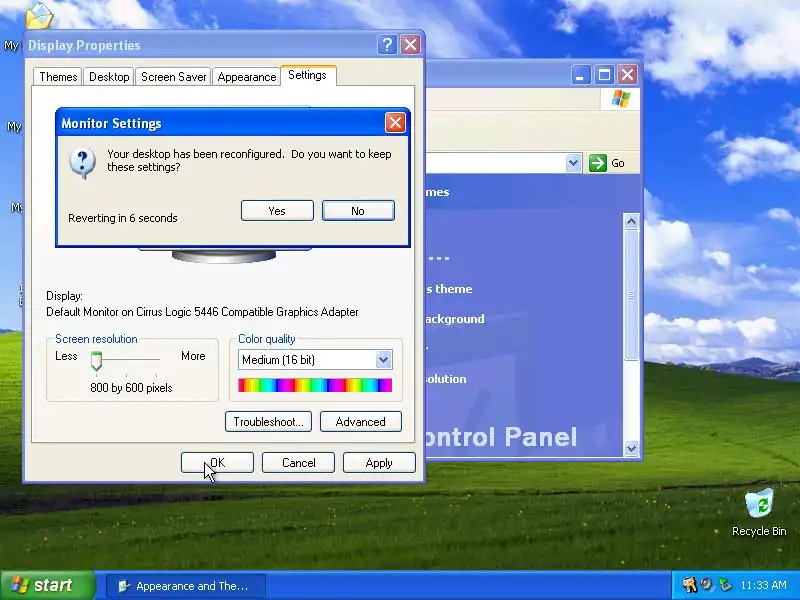The height and width of the screenshot is (600, 800).
Task: Open Advanced display settings
Action: pyautogui.click(x=361, y=422)
